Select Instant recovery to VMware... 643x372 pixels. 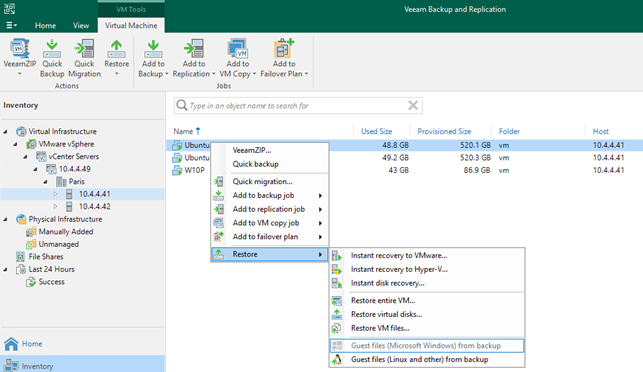[x=427, y=256]
